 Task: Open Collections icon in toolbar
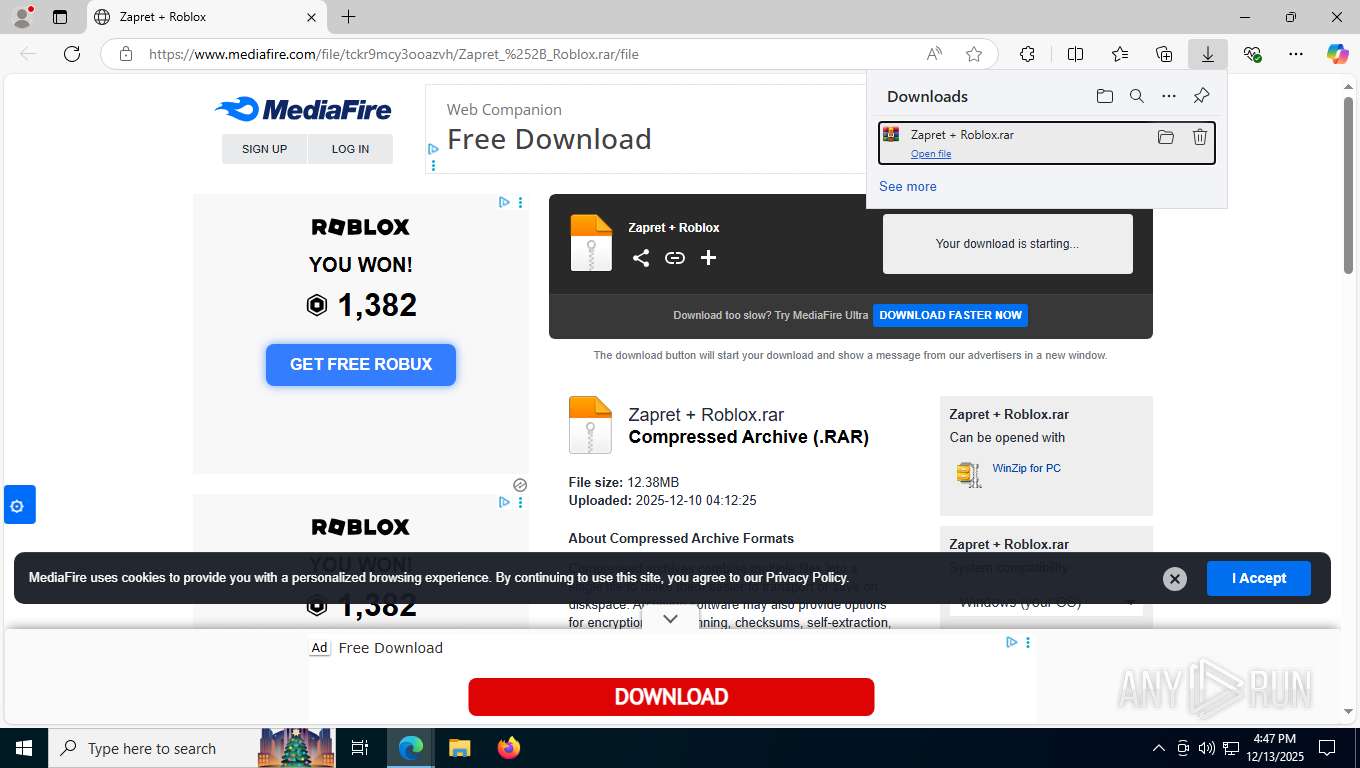(1164, 54)
